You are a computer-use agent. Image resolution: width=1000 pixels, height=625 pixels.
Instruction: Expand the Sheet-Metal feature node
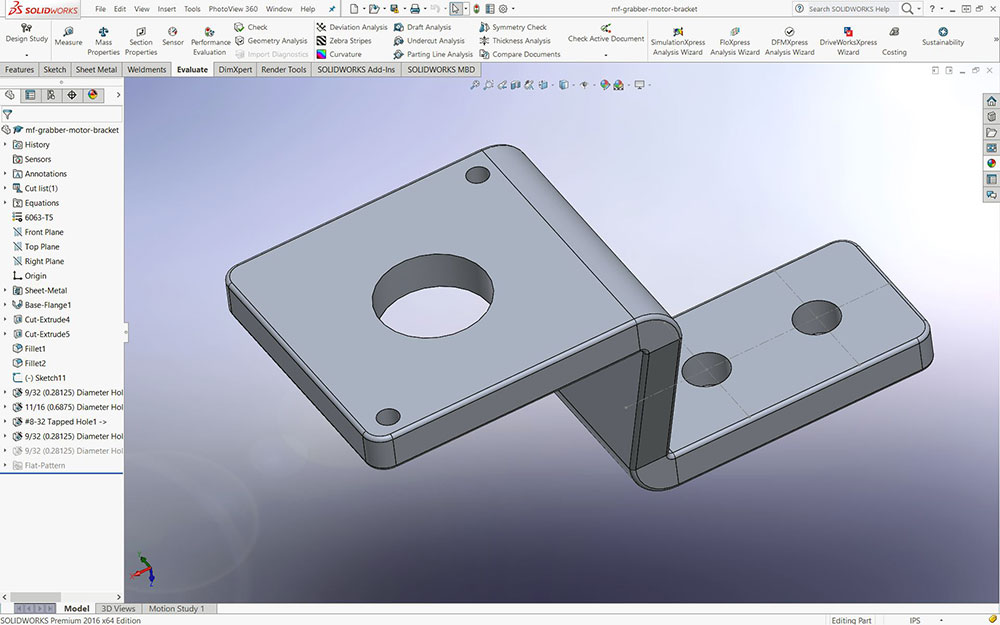5,290
